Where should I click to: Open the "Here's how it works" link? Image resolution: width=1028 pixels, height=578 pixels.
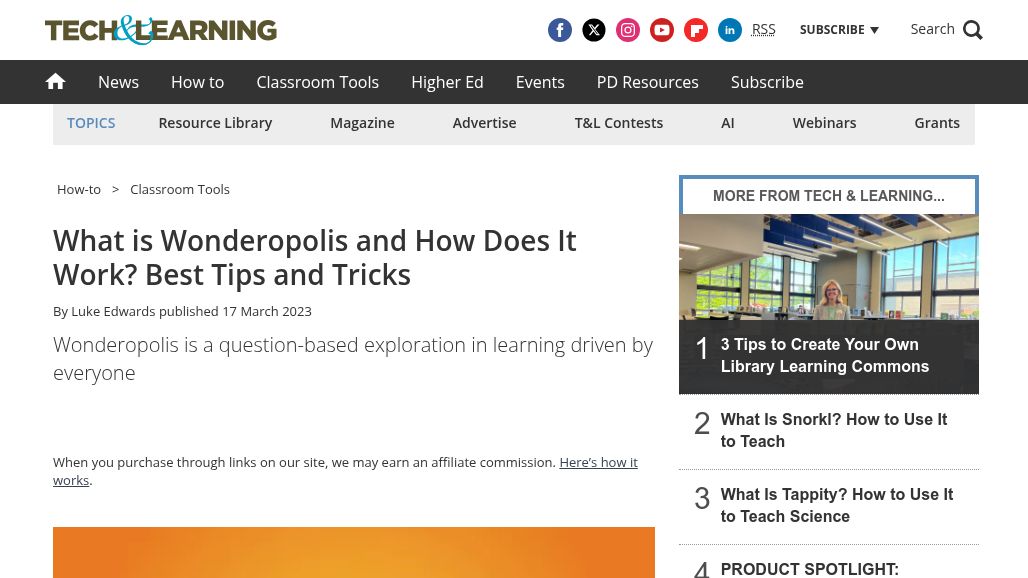[598, 463]
